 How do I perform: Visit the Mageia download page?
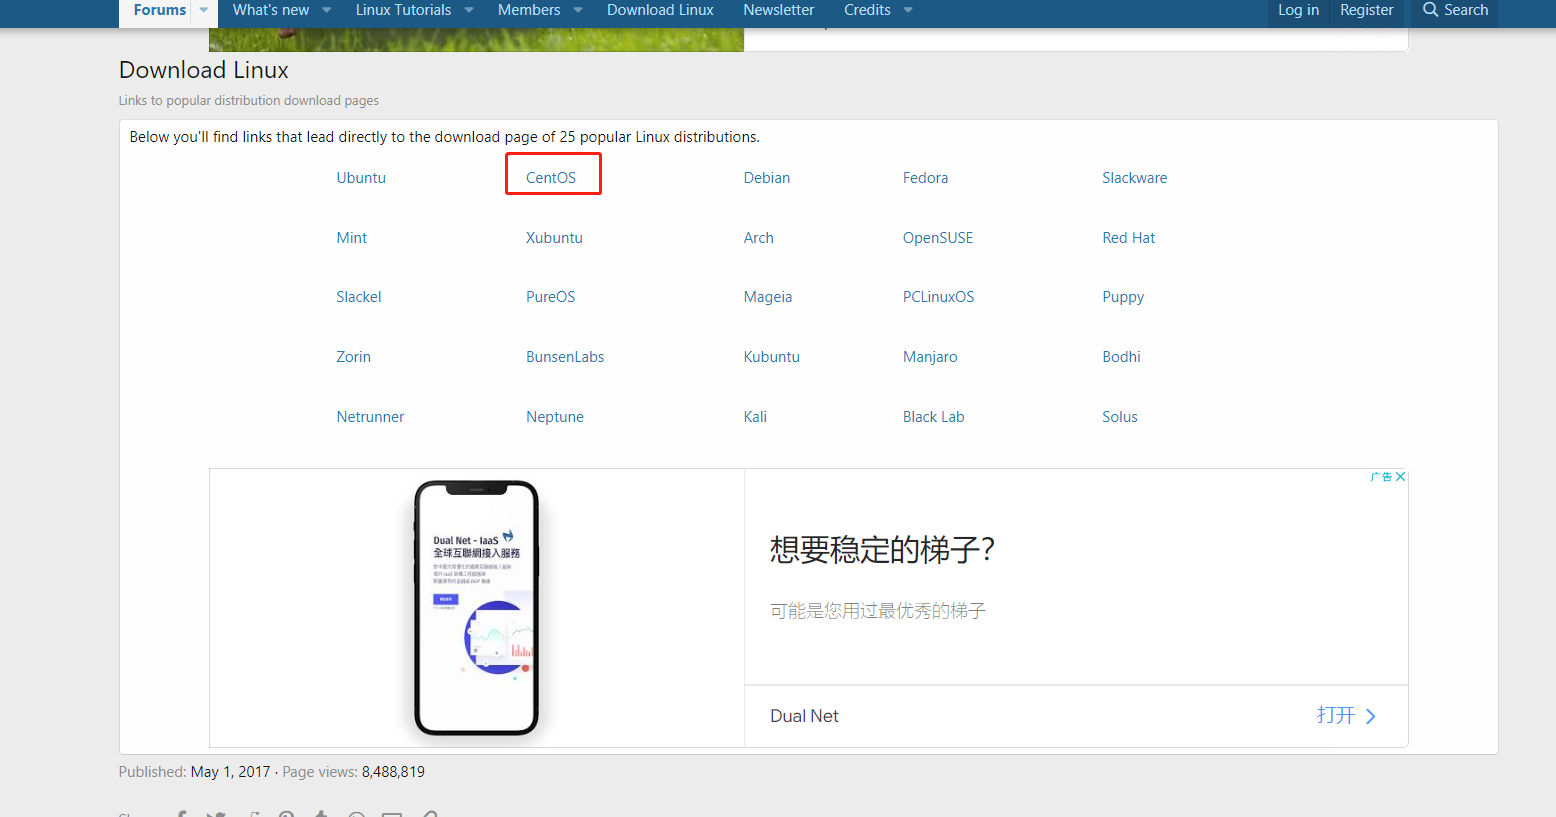click(x=768, y=297)
